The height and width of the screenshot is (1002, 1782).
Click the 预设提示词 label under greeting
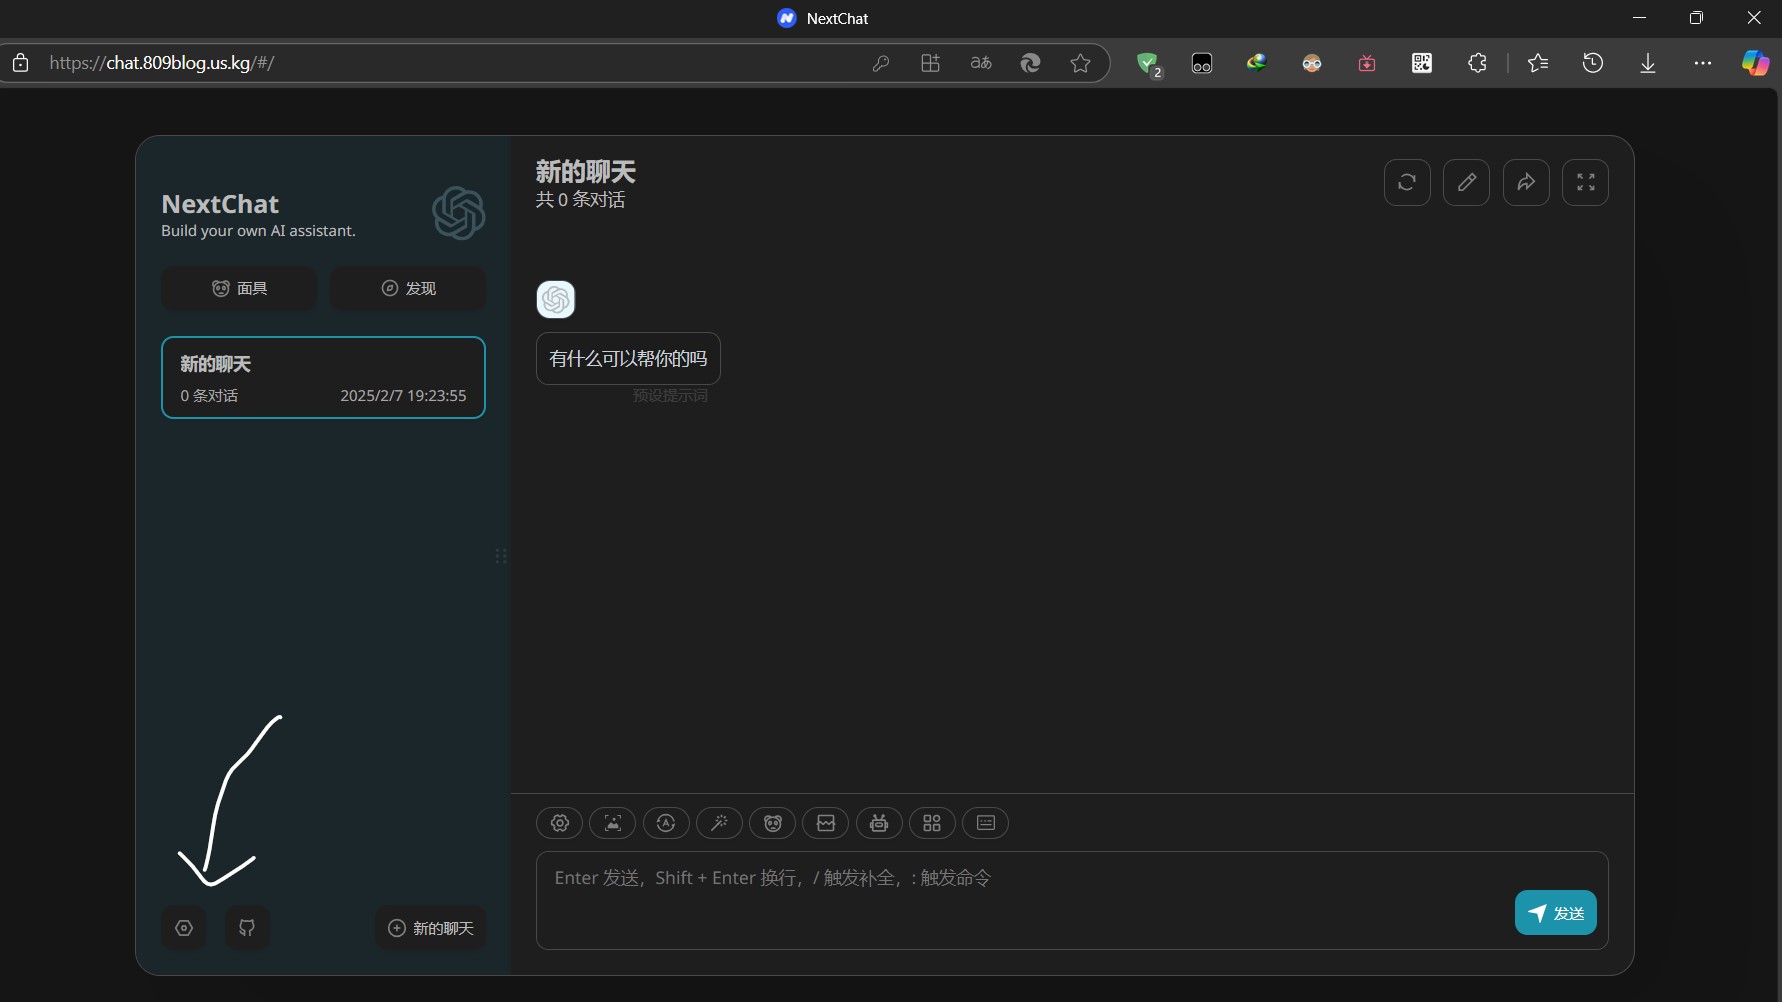click(x=670, y=396)
